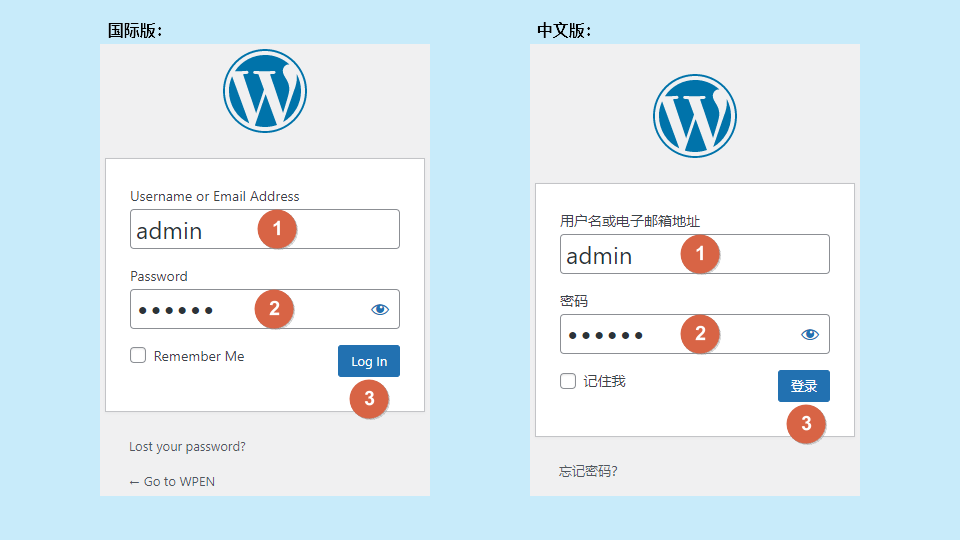Click the 用户名或电子邮箱地址 label
This screenshot has height=540, width=960.
[630, 221]
